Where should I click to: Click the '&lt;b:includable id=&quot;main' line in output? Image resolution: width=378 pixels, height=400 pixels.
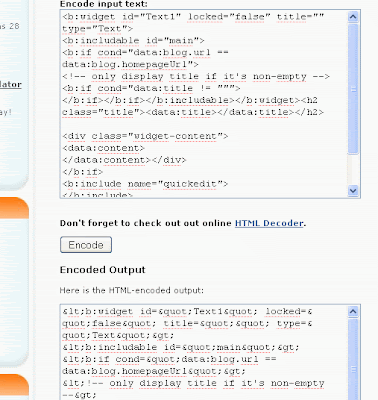point(181,347)
